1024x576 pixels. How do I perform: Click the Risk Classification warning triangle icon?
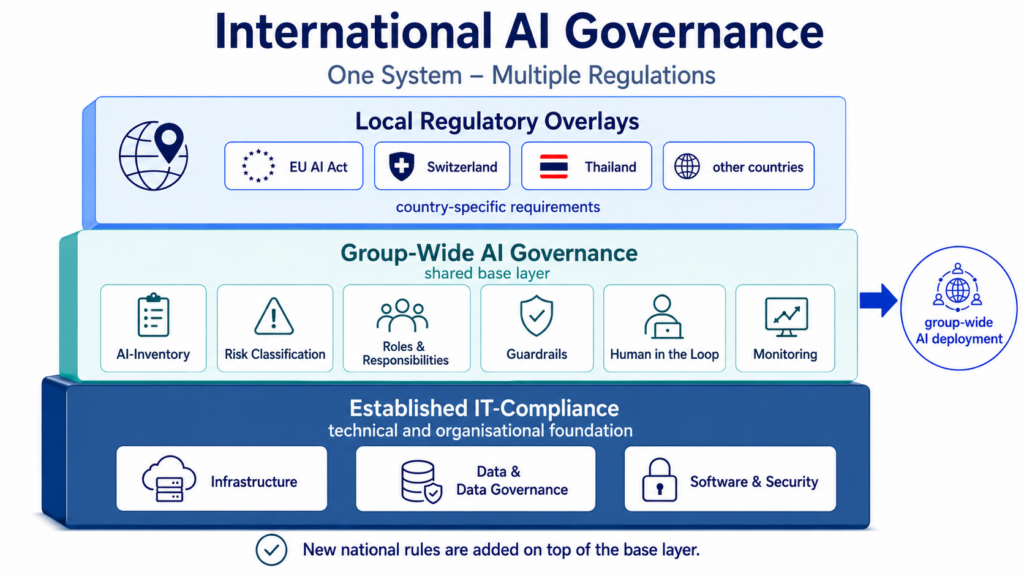click(274, 316)
